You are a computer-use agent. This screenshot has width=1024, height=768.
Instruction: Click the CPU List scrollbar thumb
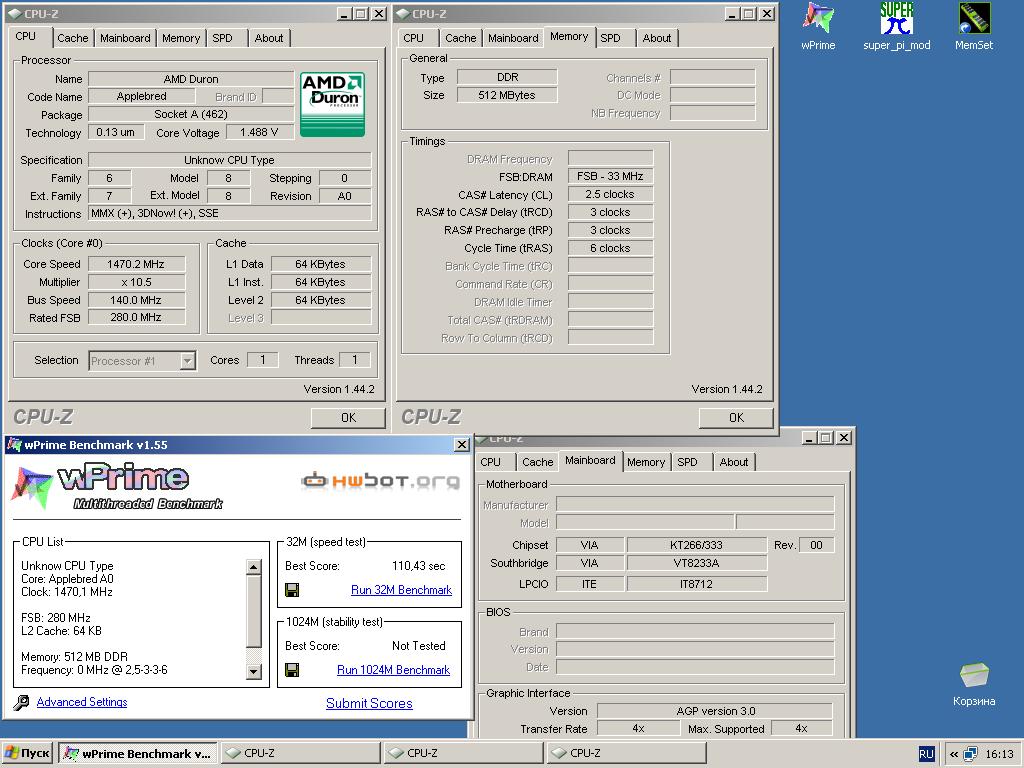point(254,611)
